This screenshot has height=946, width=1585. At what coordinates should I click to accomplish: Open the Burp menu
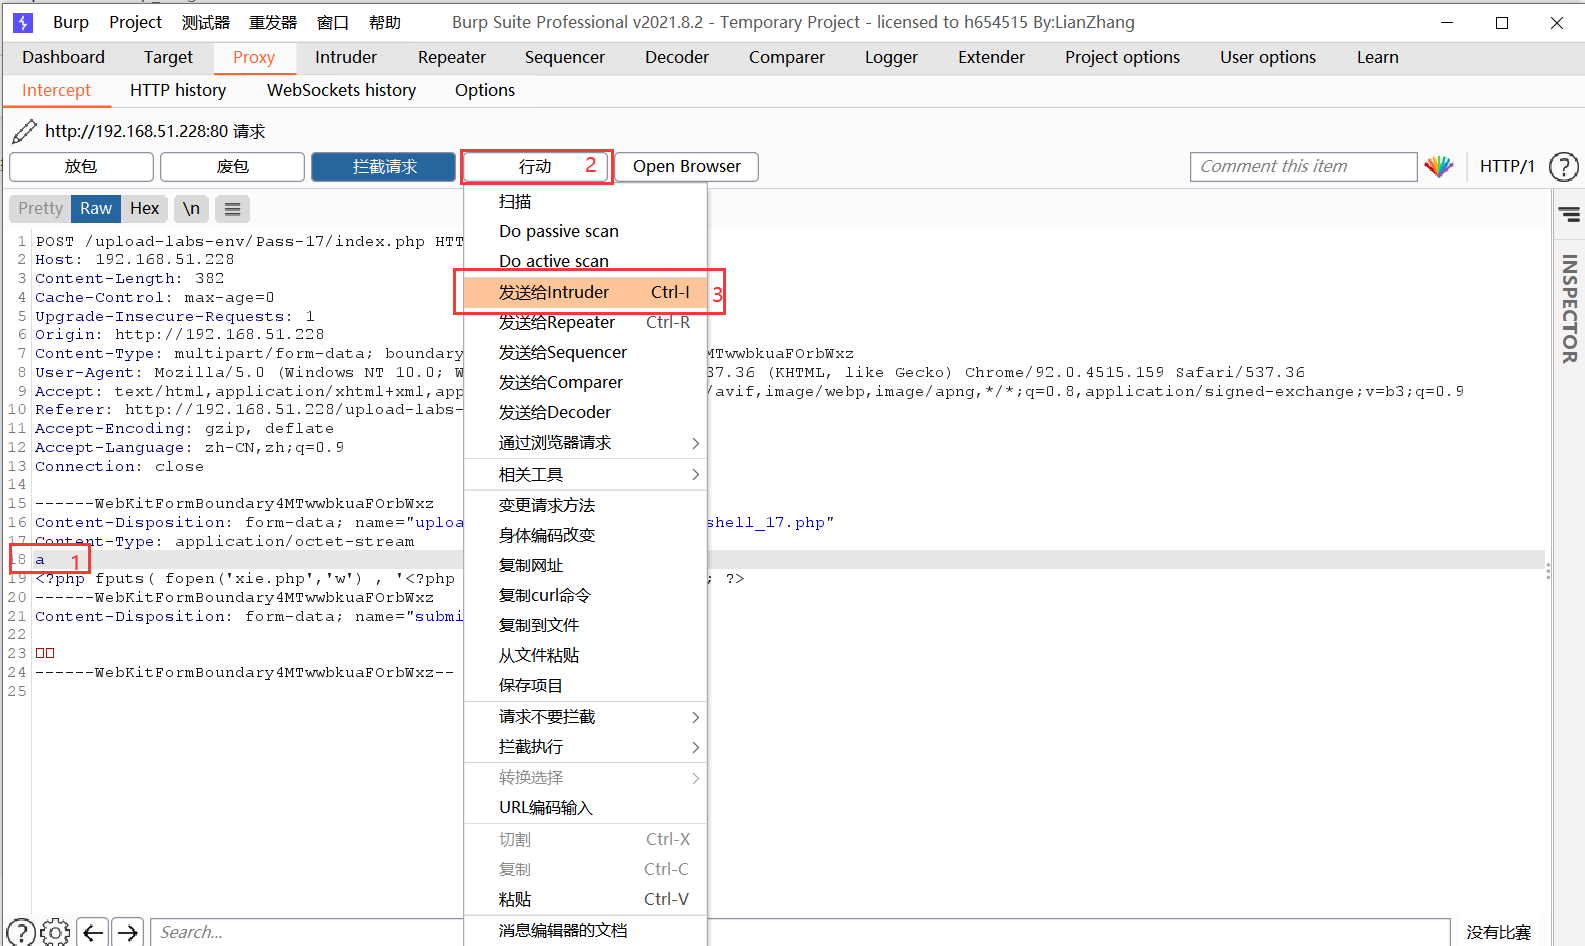[x=71, y=22]
